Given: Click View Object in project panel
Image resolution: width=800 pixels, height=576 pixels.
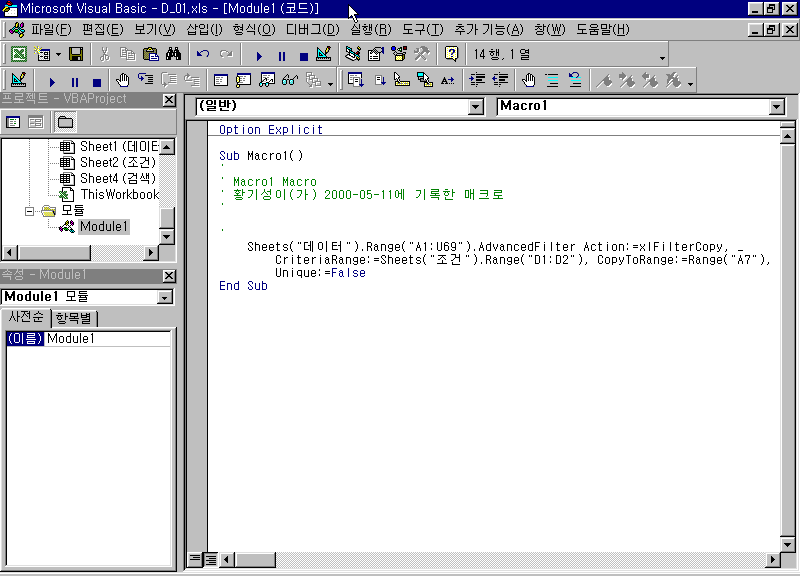Looking at the screenshot, I should (x=35, y=122).
